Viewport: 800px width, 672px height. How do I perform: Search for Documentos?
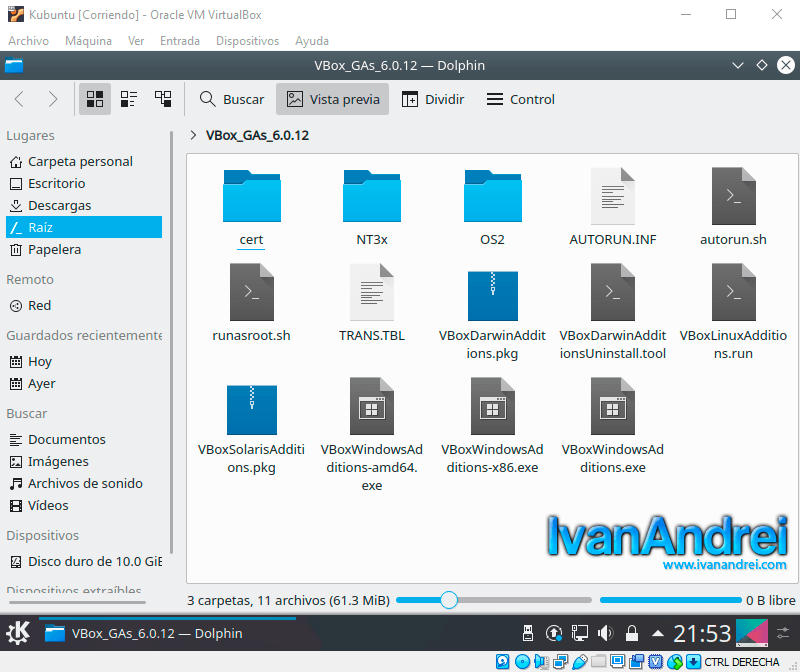[84, 439]
